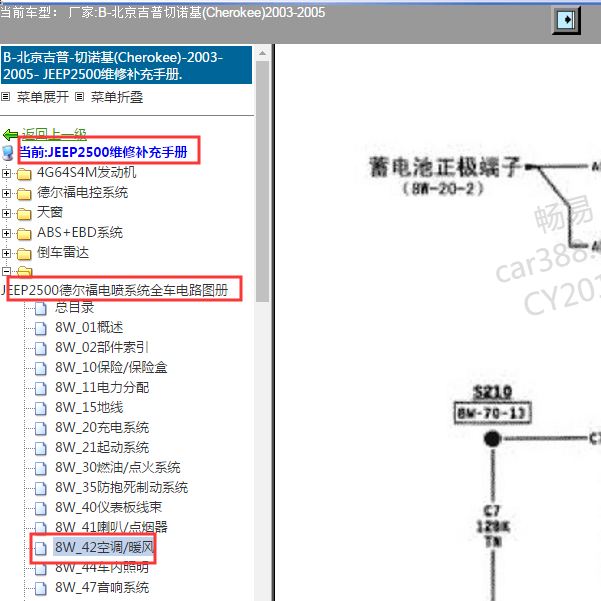601x601 pixels.
Task: Open the 8W_35防抱死制动系统 document
Action: [122, 487]
